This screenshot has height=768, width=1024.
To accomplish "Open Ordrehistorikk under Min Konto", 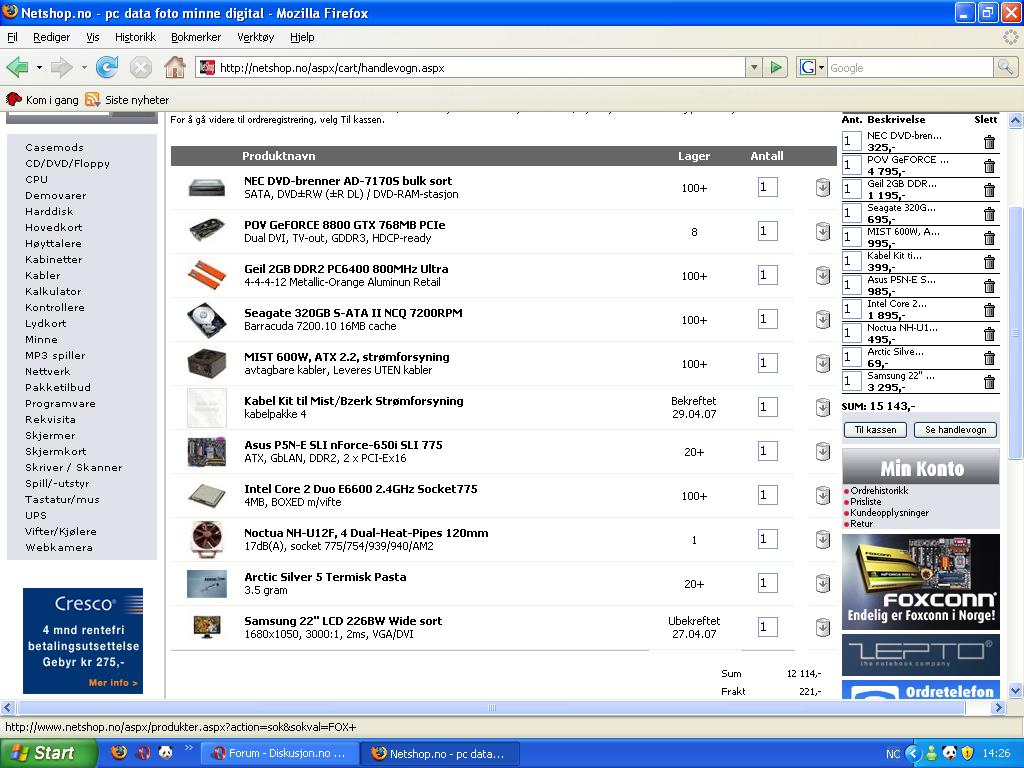I will click(879, 490).
